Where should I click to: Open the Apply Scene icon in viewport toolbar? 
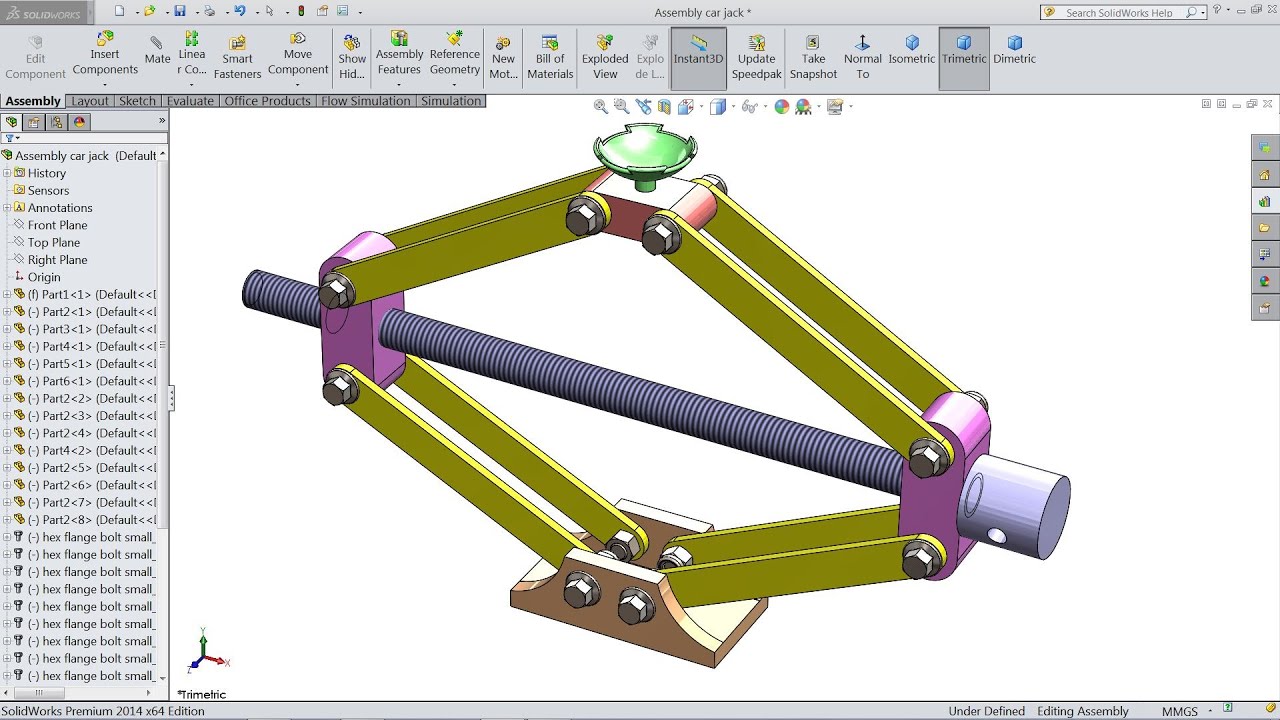[x=803, y=106]
